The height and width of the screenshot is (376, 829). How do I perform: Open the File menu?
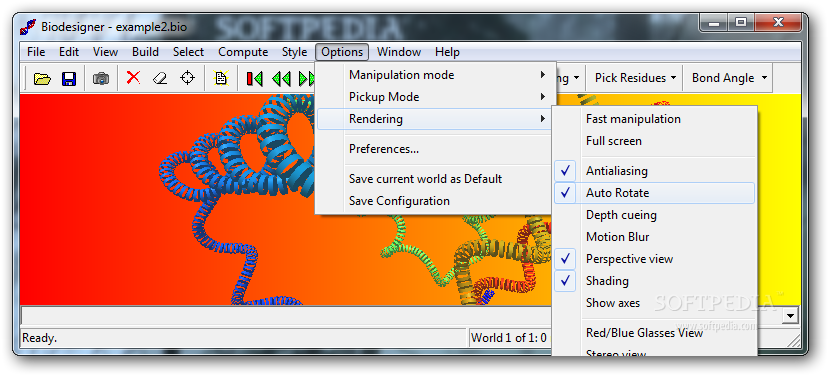click(x=36, y=52)
